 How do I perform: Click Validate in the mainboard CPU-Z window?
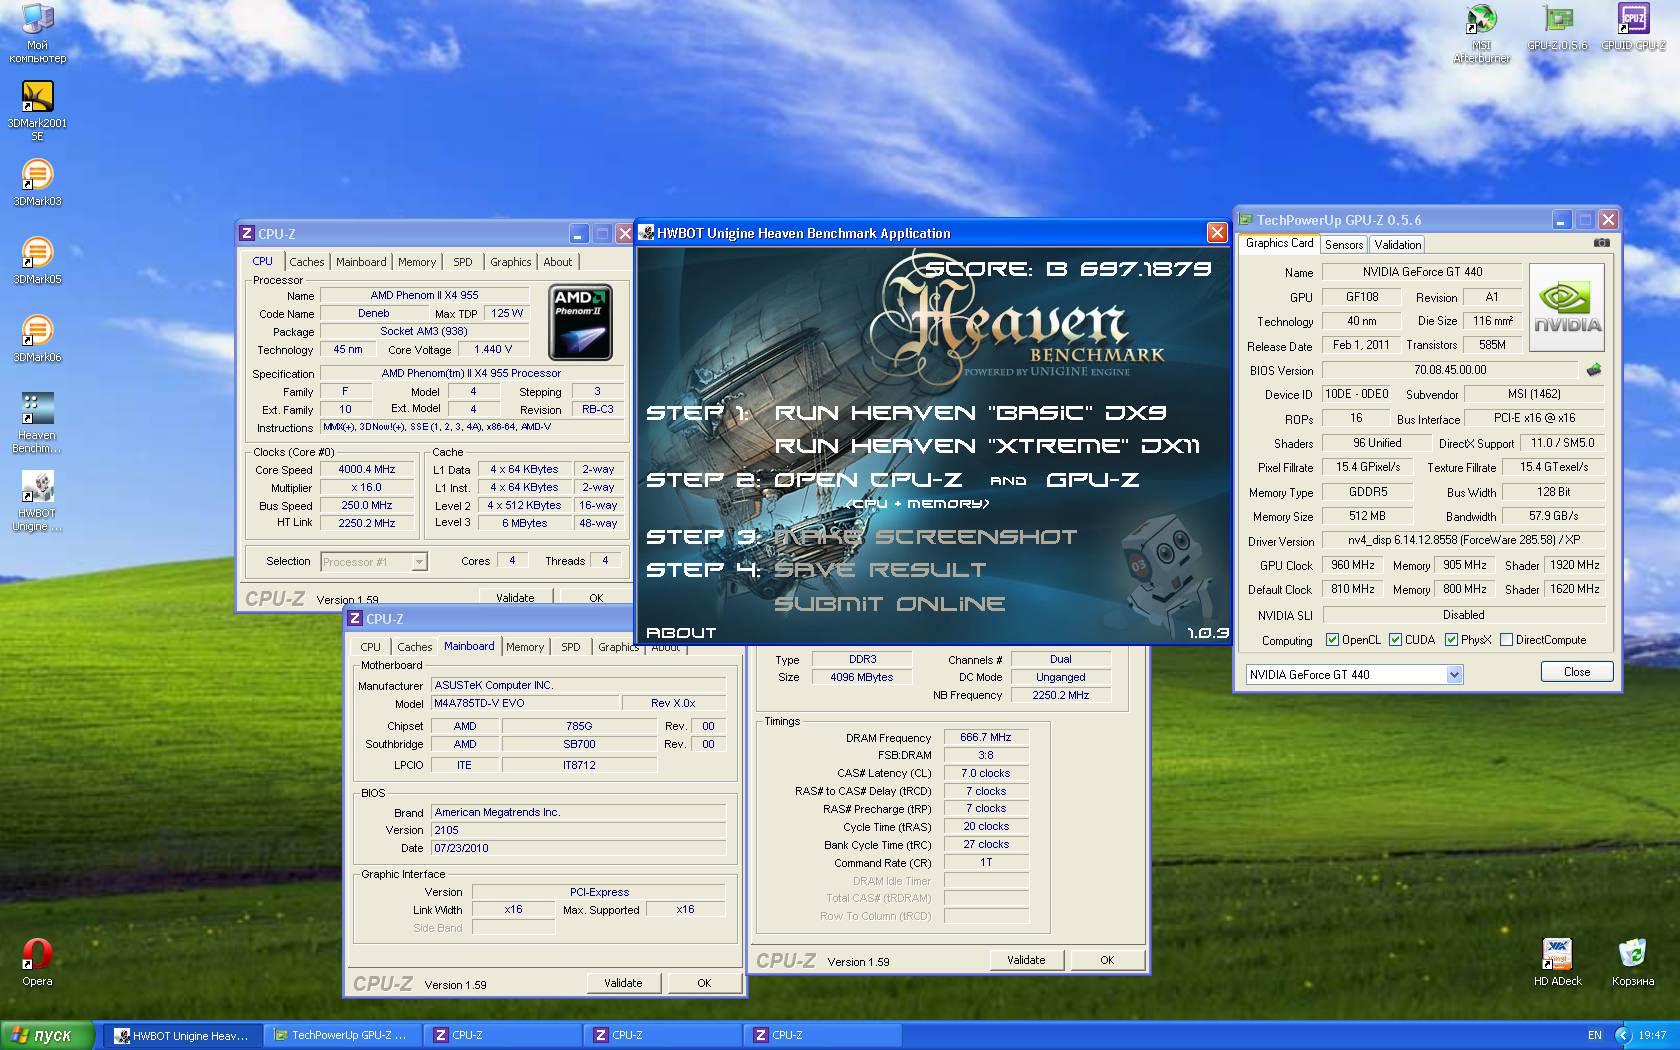pyautogui.click(x=623, y=983)
